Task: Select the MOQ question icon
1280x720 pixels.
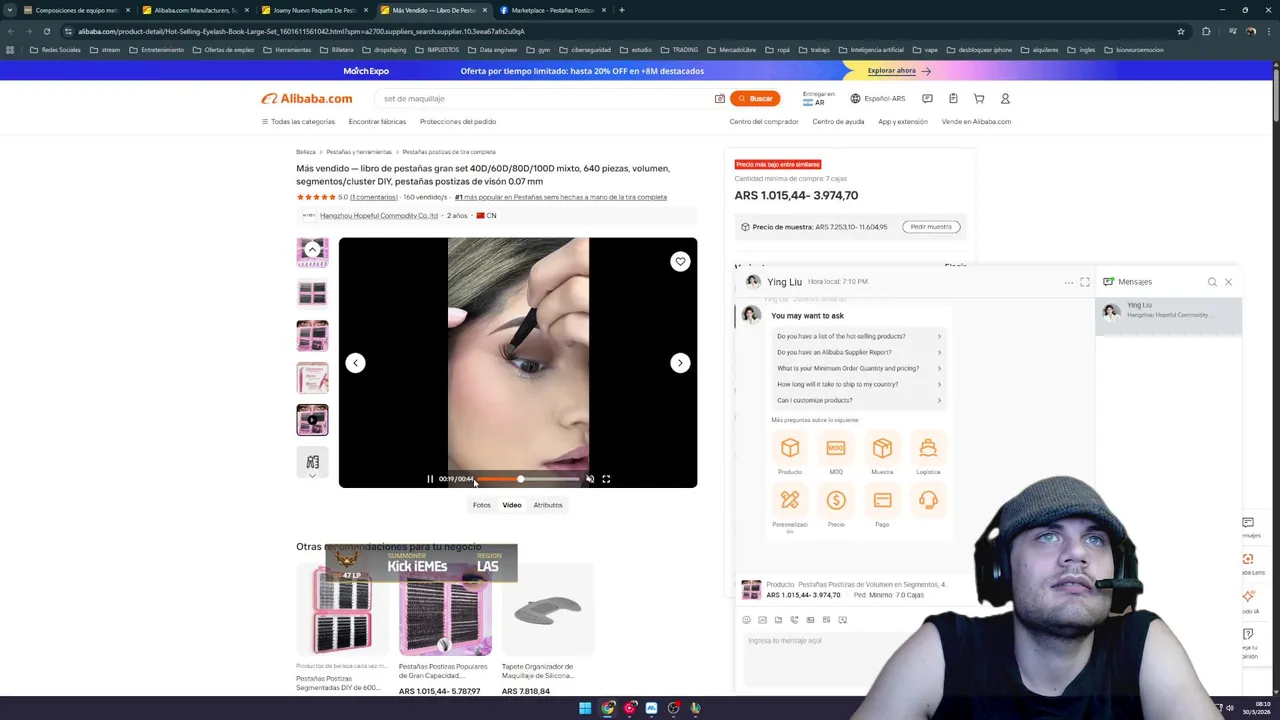Action: pos(836,448)
